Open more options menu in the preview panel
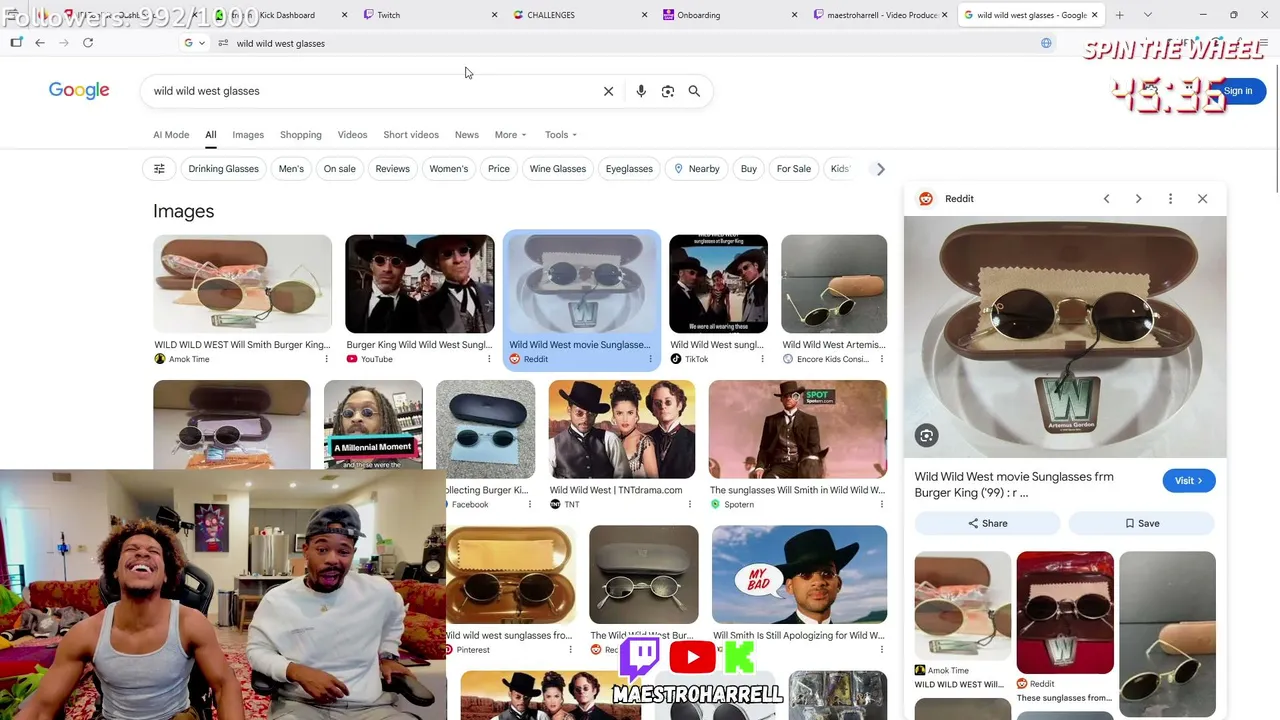The width and height of the screenshot is (1280, 720). (x=1170, y=199)
